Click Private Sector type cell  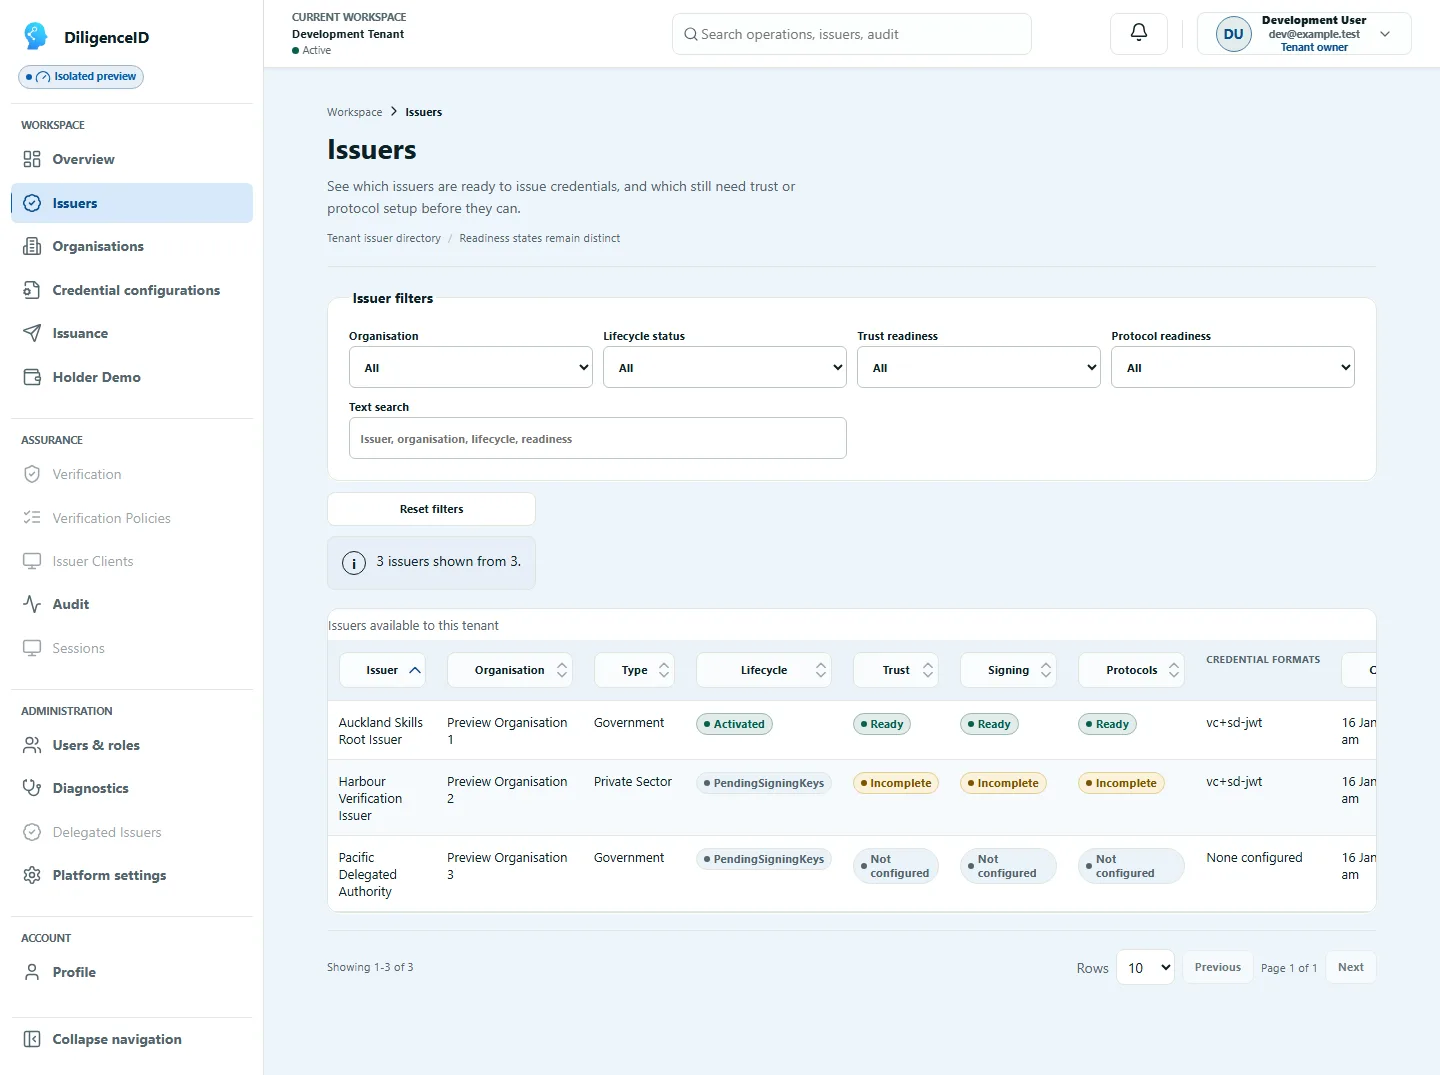pos(633,781)
